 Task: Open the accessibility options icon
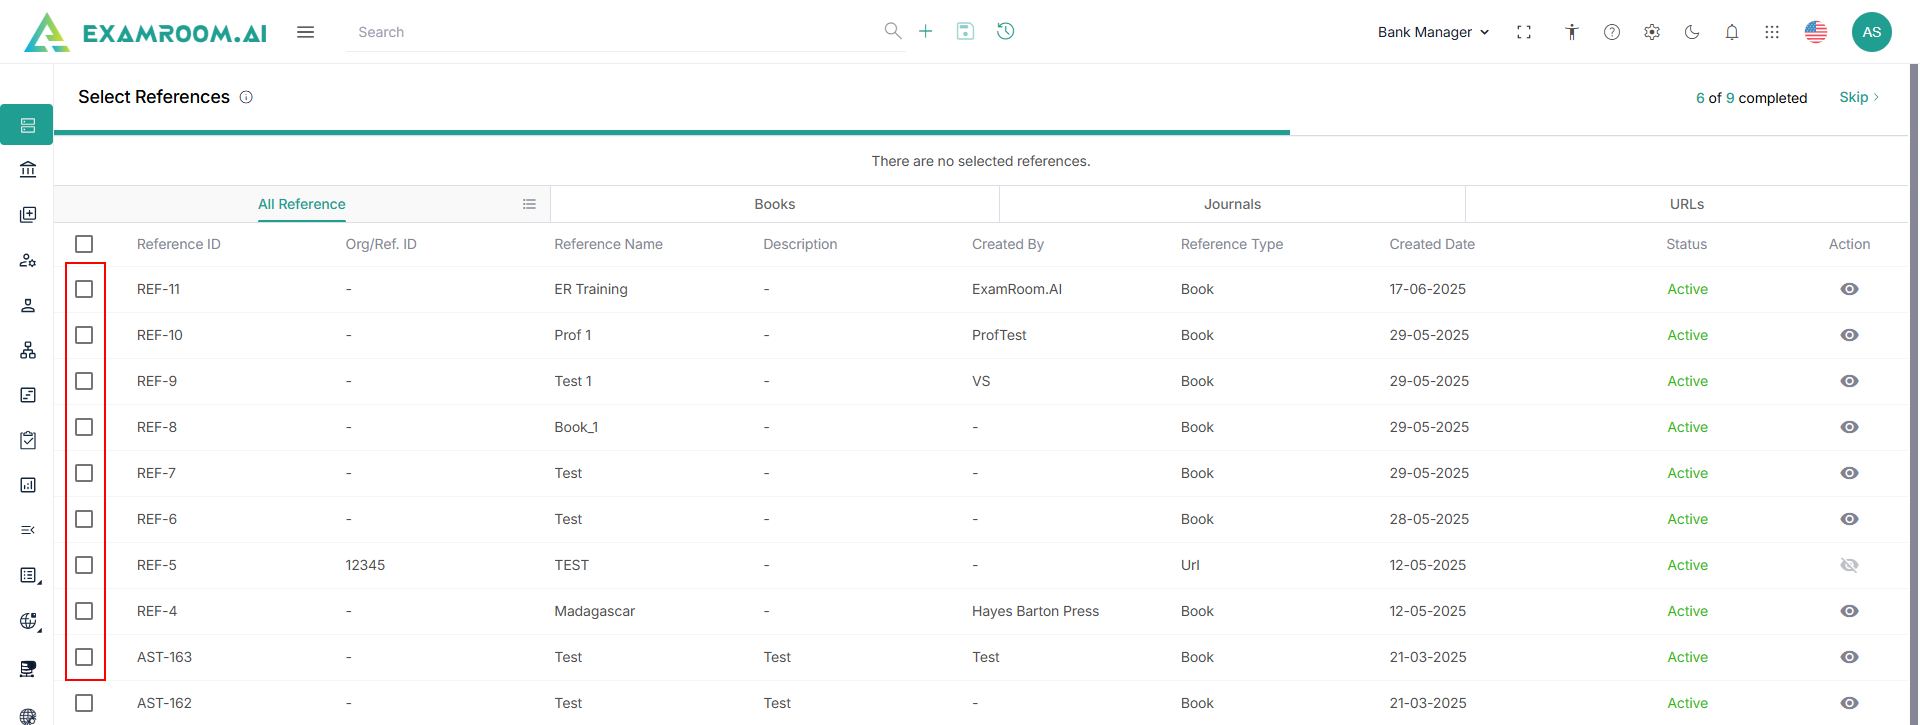[1572, 32]
